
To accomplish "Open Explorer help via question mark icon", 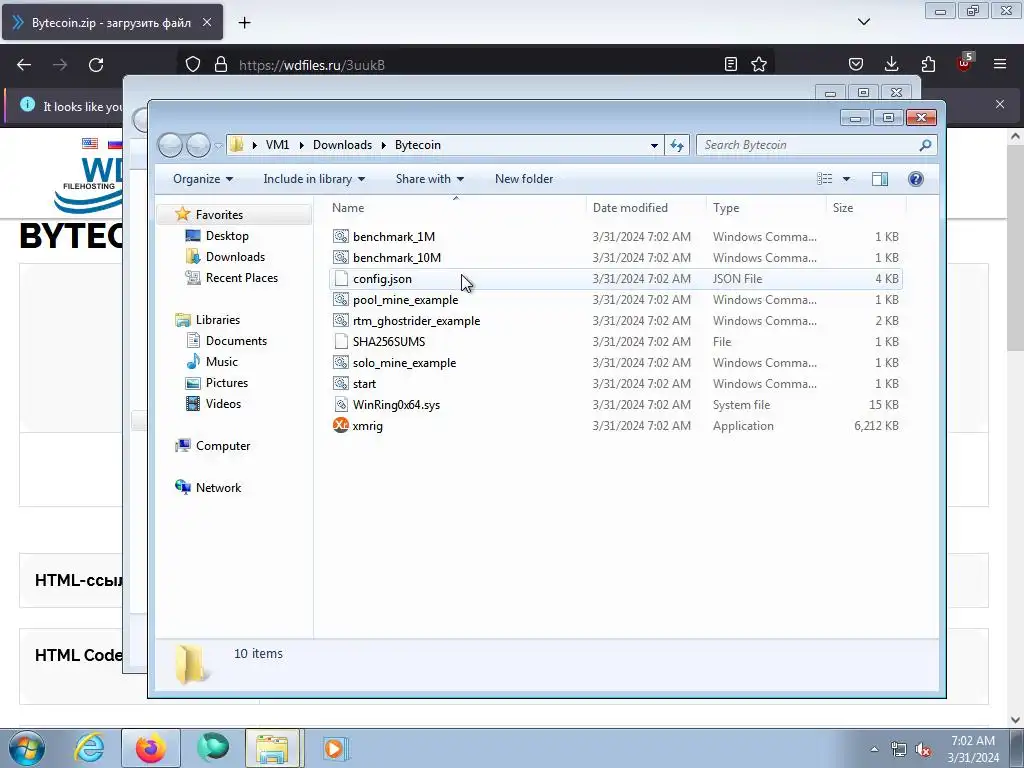I will 916,179.
